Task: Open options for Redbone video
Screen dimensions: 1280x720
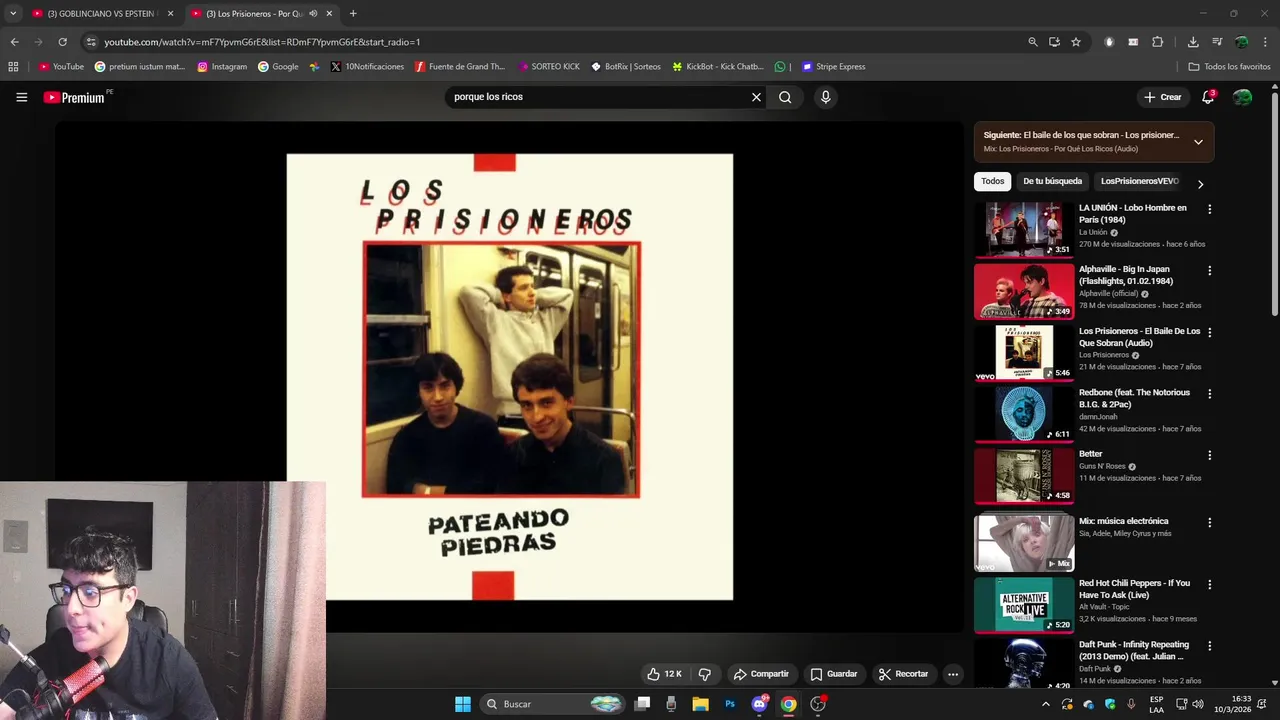Action: click(x=1209, y=394)
